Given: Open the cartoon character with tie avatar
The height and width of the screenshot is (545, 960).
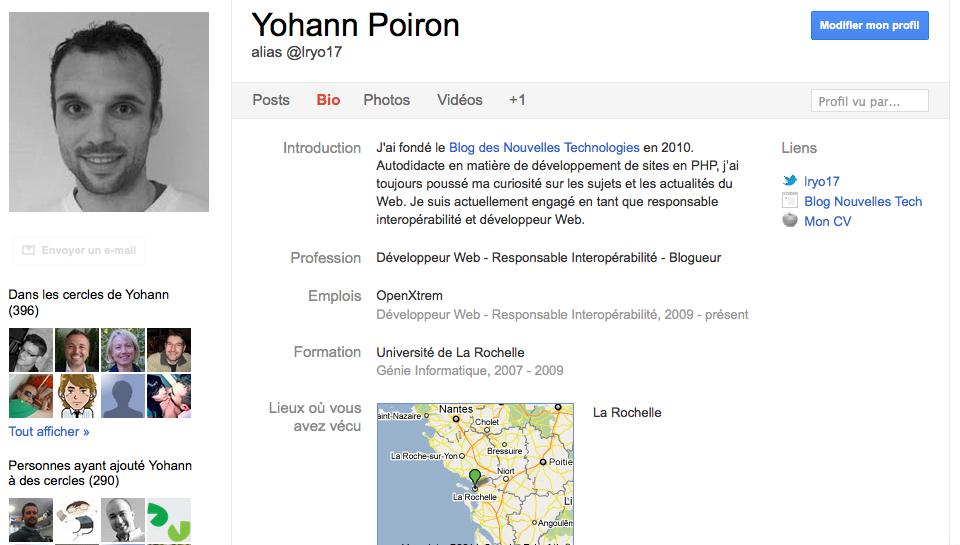Looking at the screenshot, I should (77, 396).
